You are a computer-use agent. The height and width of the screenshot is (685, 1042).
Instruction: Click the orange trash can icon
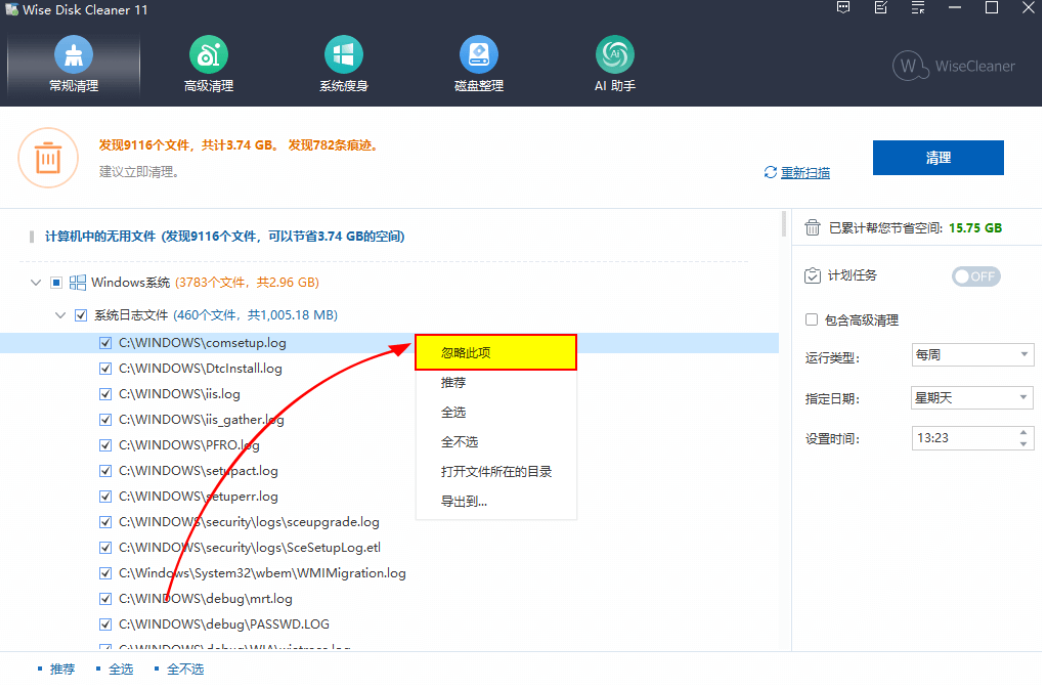(x=48, y=158)
